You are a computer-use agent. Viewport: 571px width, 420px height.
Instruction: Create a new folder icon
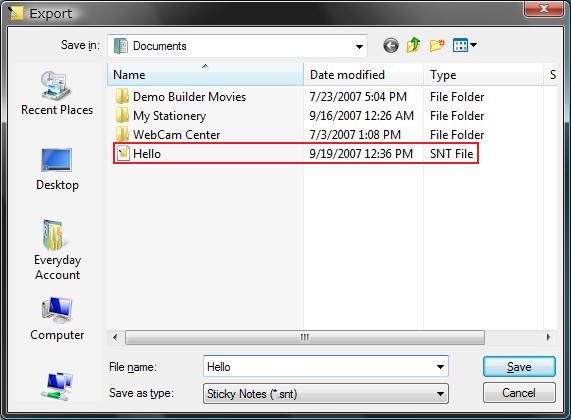(x=437, y=46)
